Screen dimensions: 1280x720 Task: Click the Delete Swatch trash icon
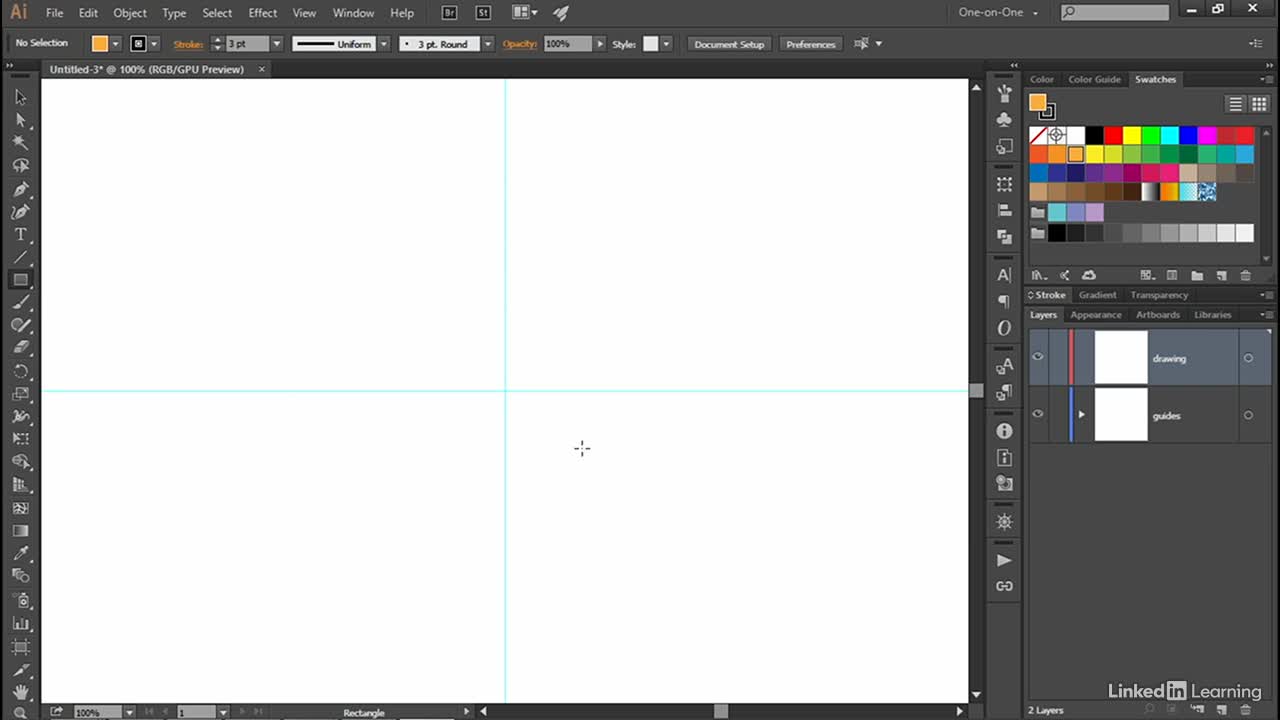(1245, 275)
